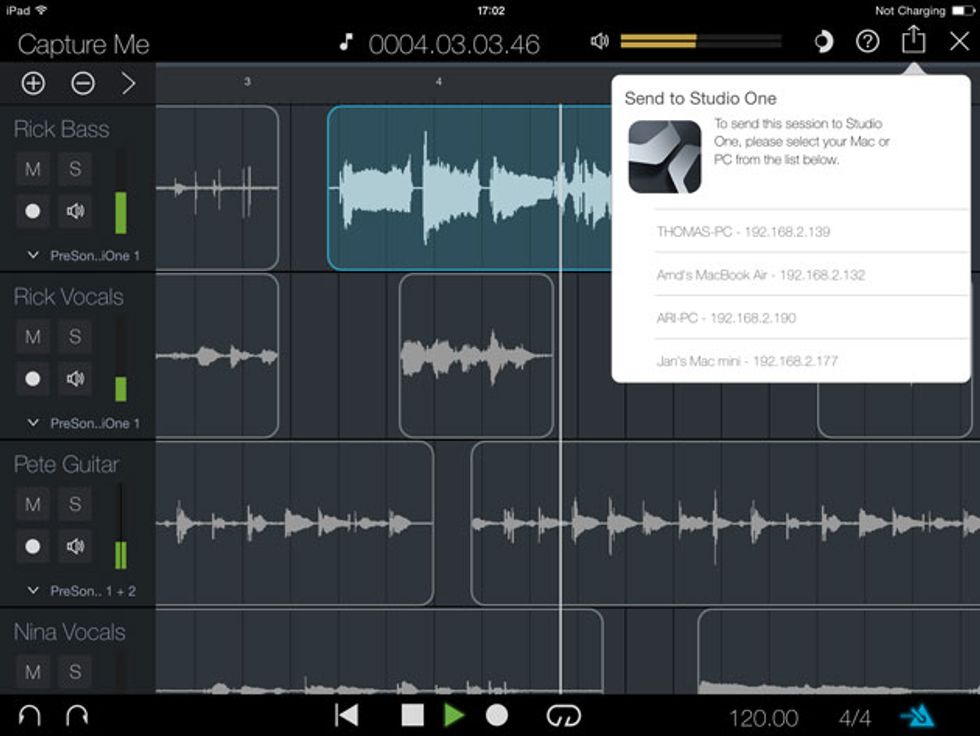Toggle loop mode in transport bar

pyautogui.click(x=561, y=716)
